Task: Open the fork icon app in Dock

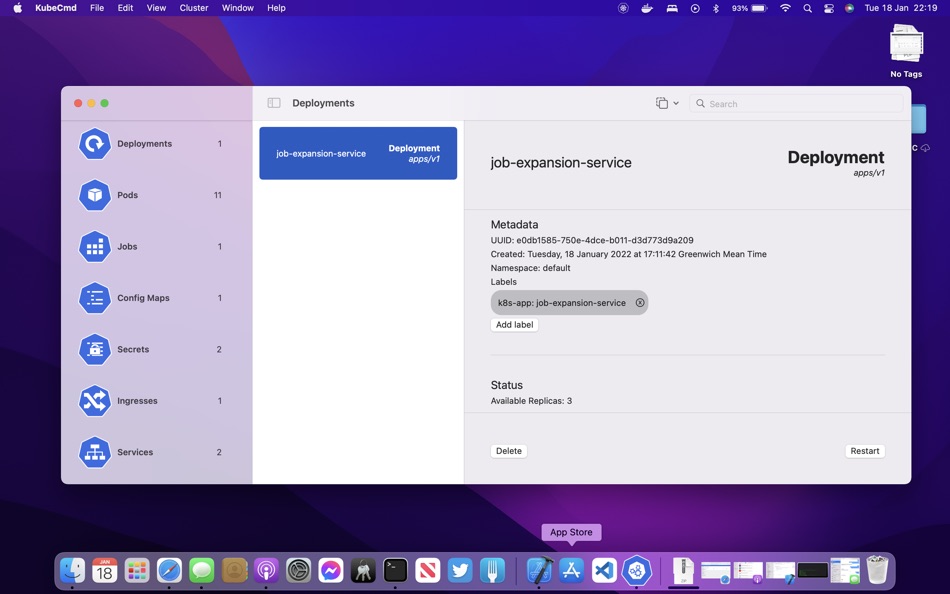Action: pos(492,570)
